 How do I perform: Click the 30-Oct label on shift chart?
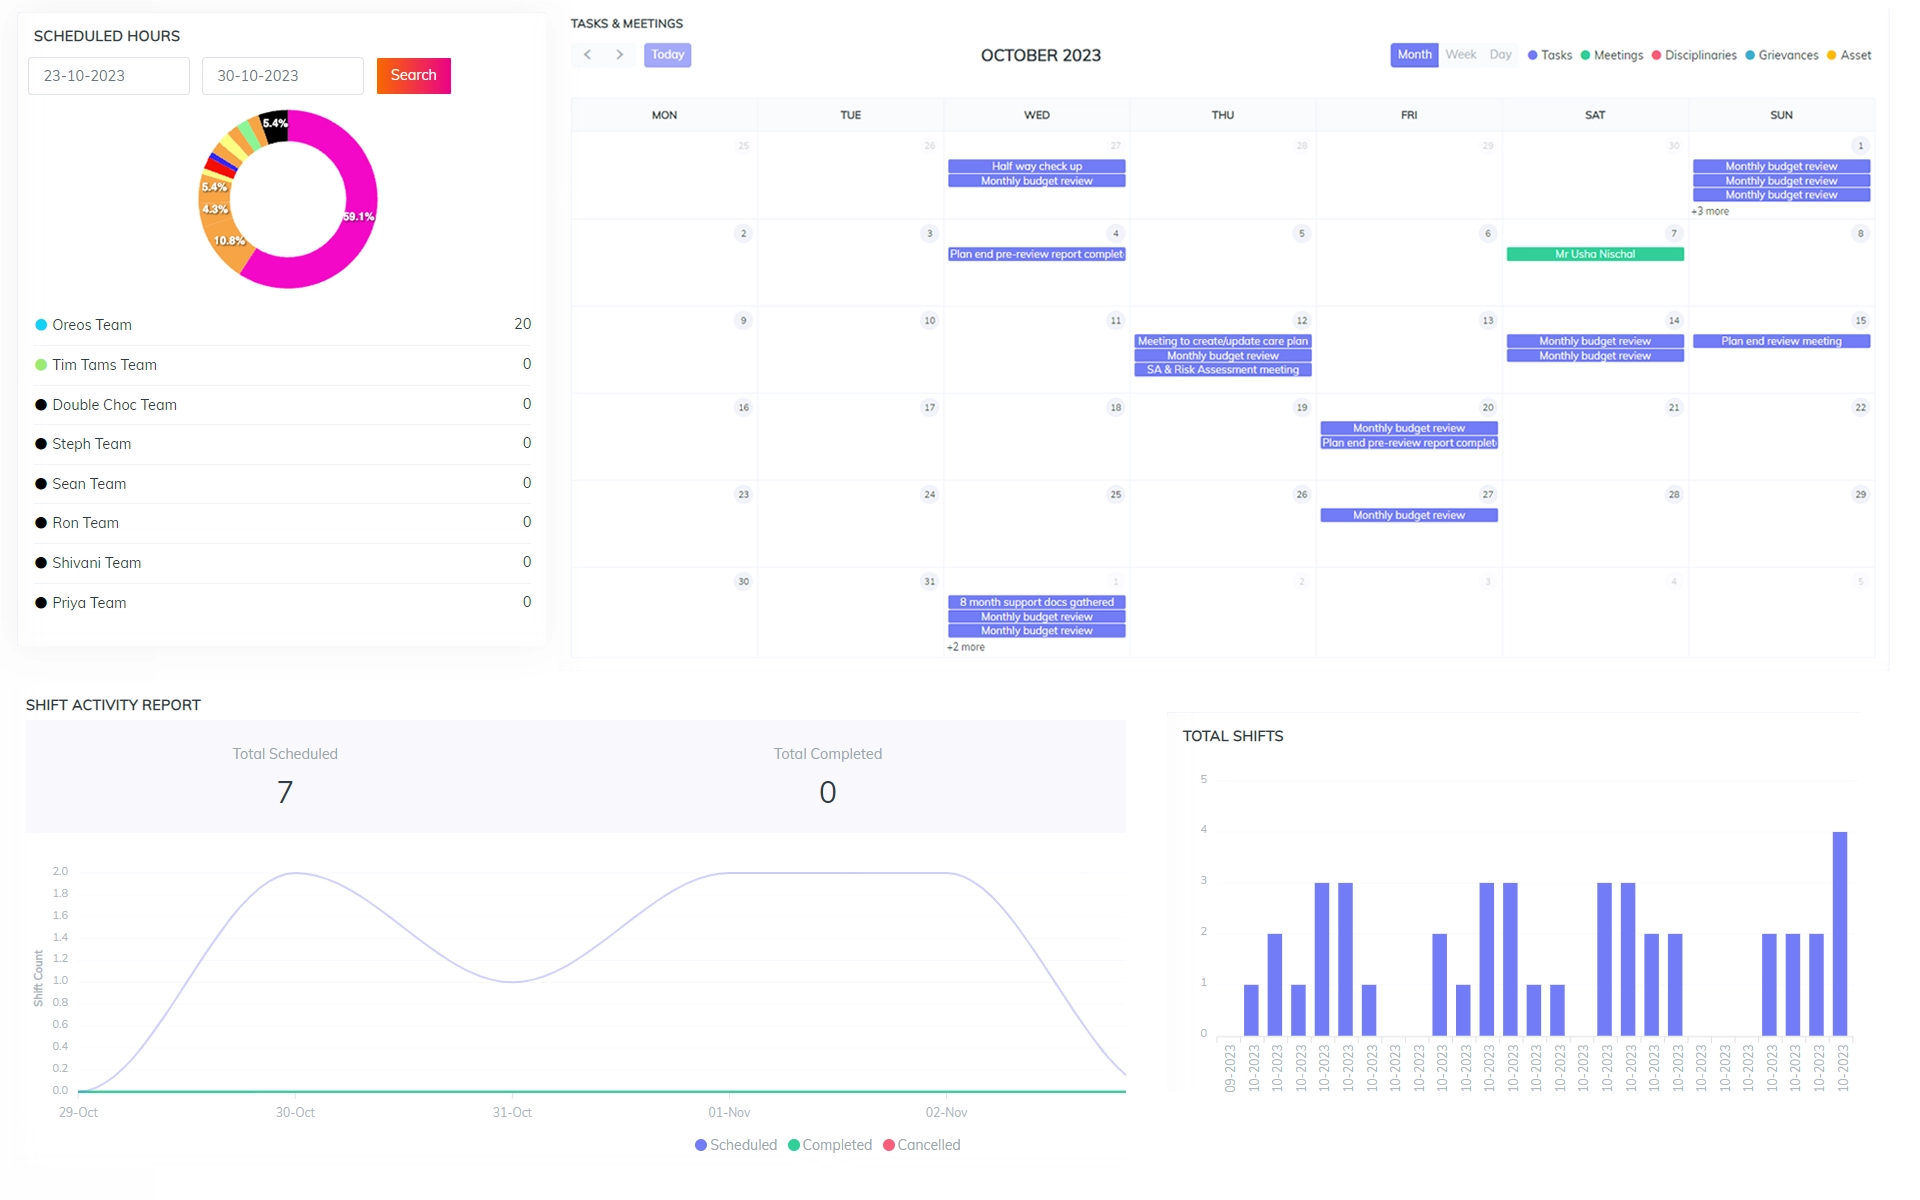click(x=295, y=1113)
